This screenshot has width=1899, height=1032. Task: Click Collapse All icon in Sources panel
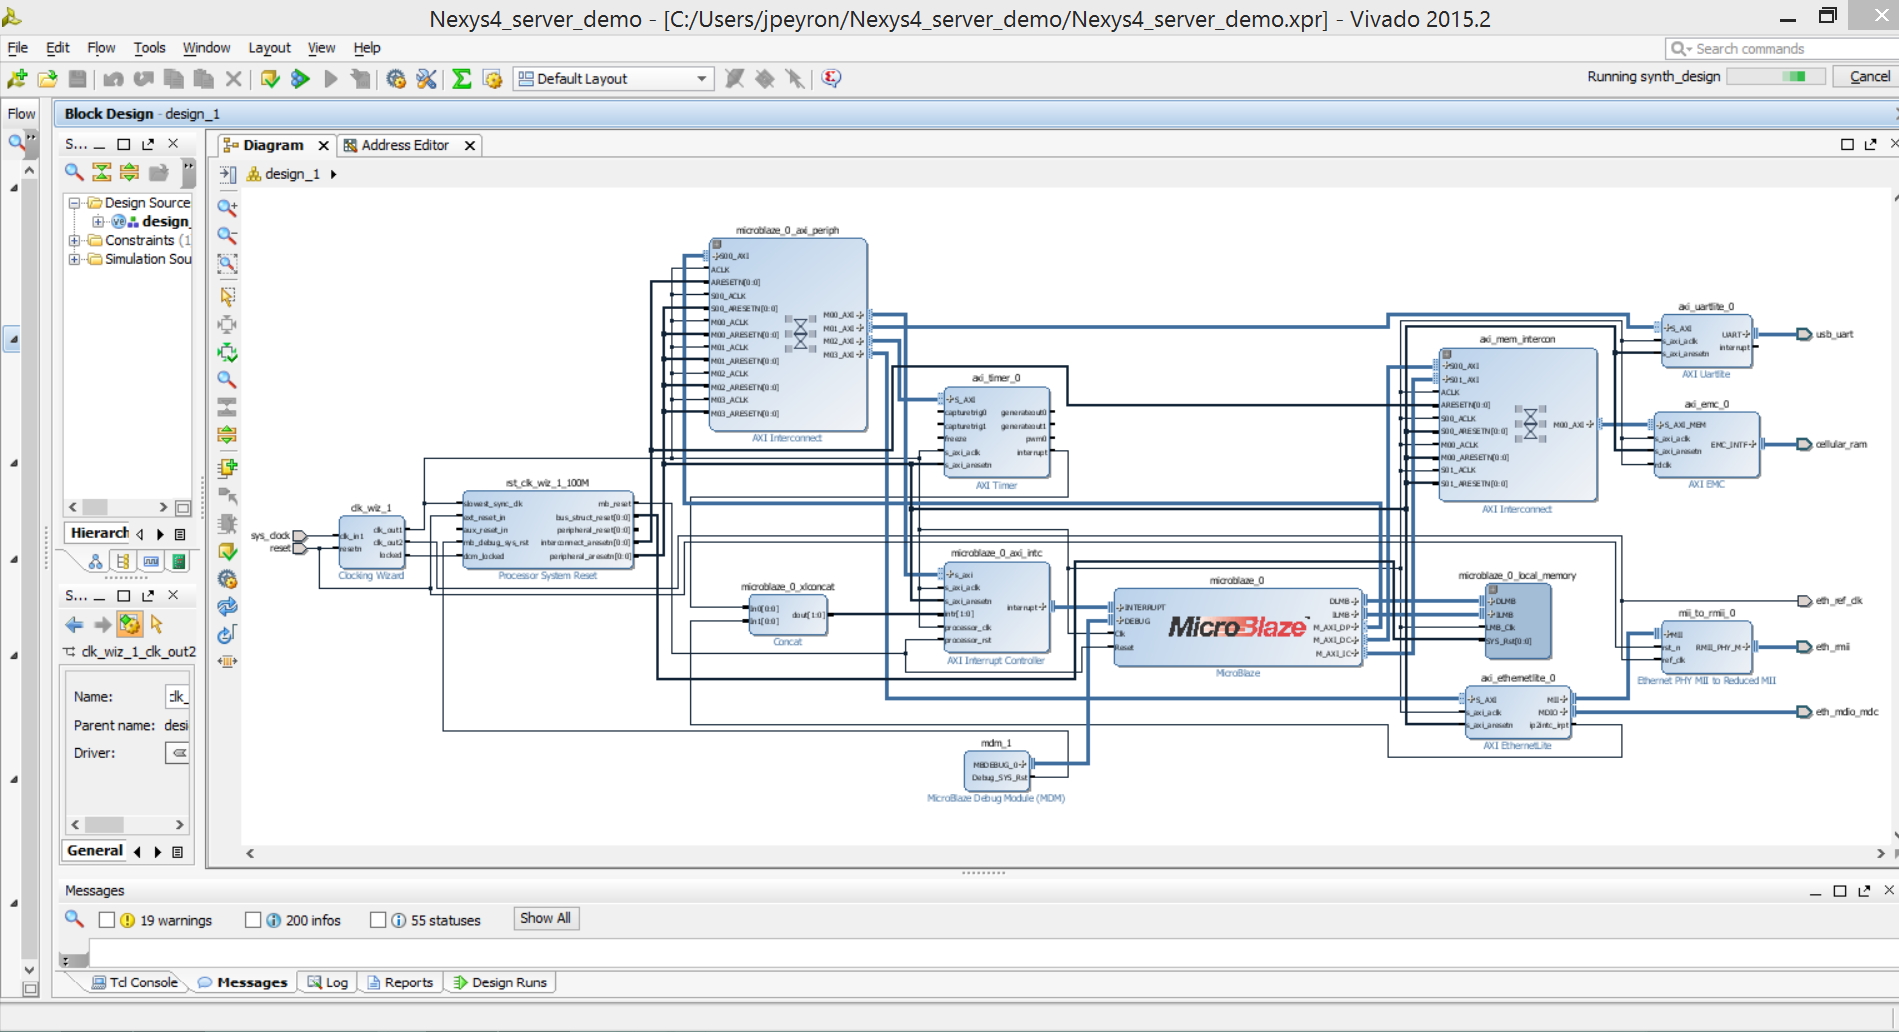coord(102,172)
